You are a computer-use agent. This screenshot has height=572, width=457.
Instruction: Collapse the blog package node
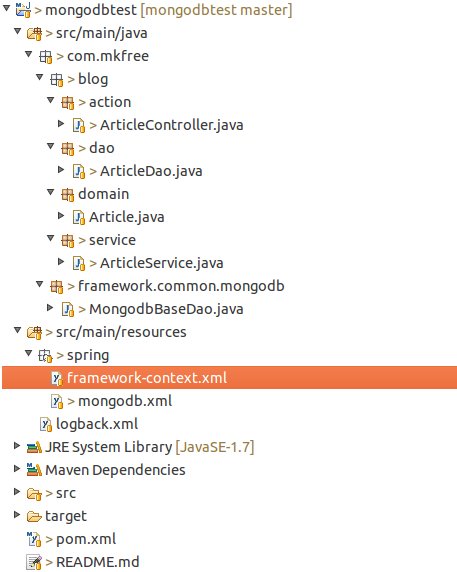tap(40, 77)
